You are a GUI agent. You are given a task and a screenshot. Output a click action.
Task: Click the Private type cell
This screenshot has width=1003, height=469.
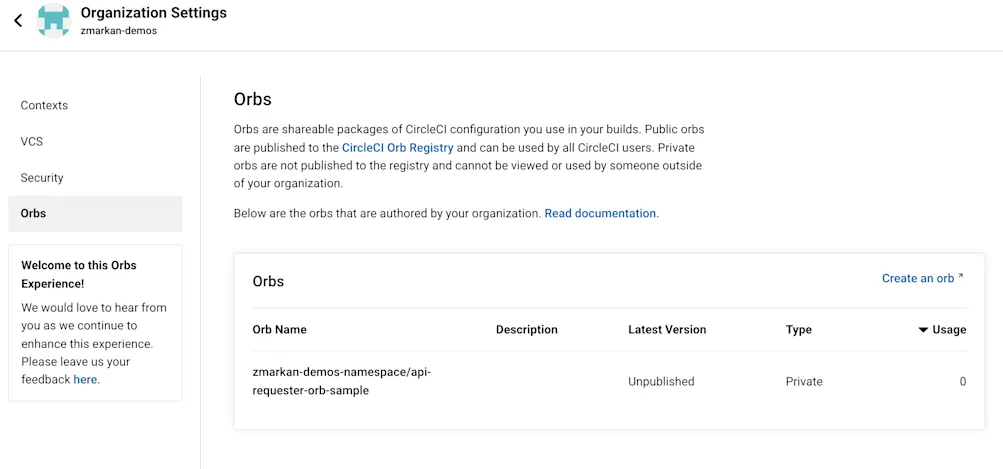[x=804, y=382]
